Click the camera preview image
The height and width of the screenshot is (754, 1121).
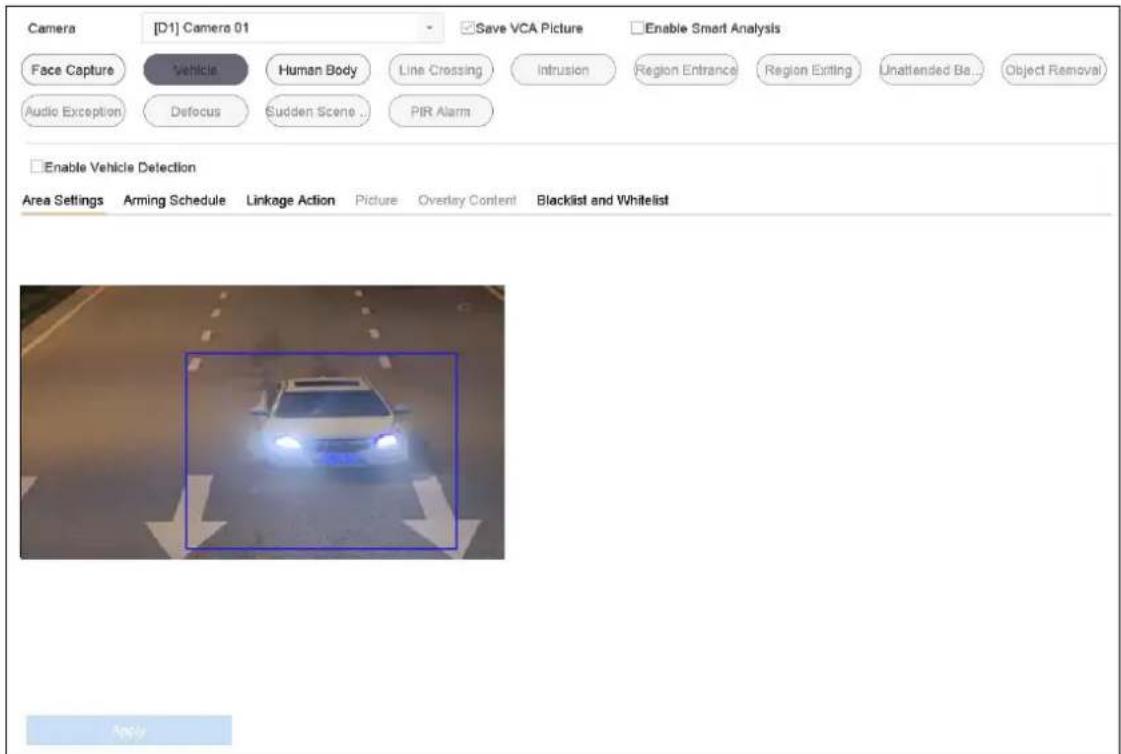click(262, 422)
